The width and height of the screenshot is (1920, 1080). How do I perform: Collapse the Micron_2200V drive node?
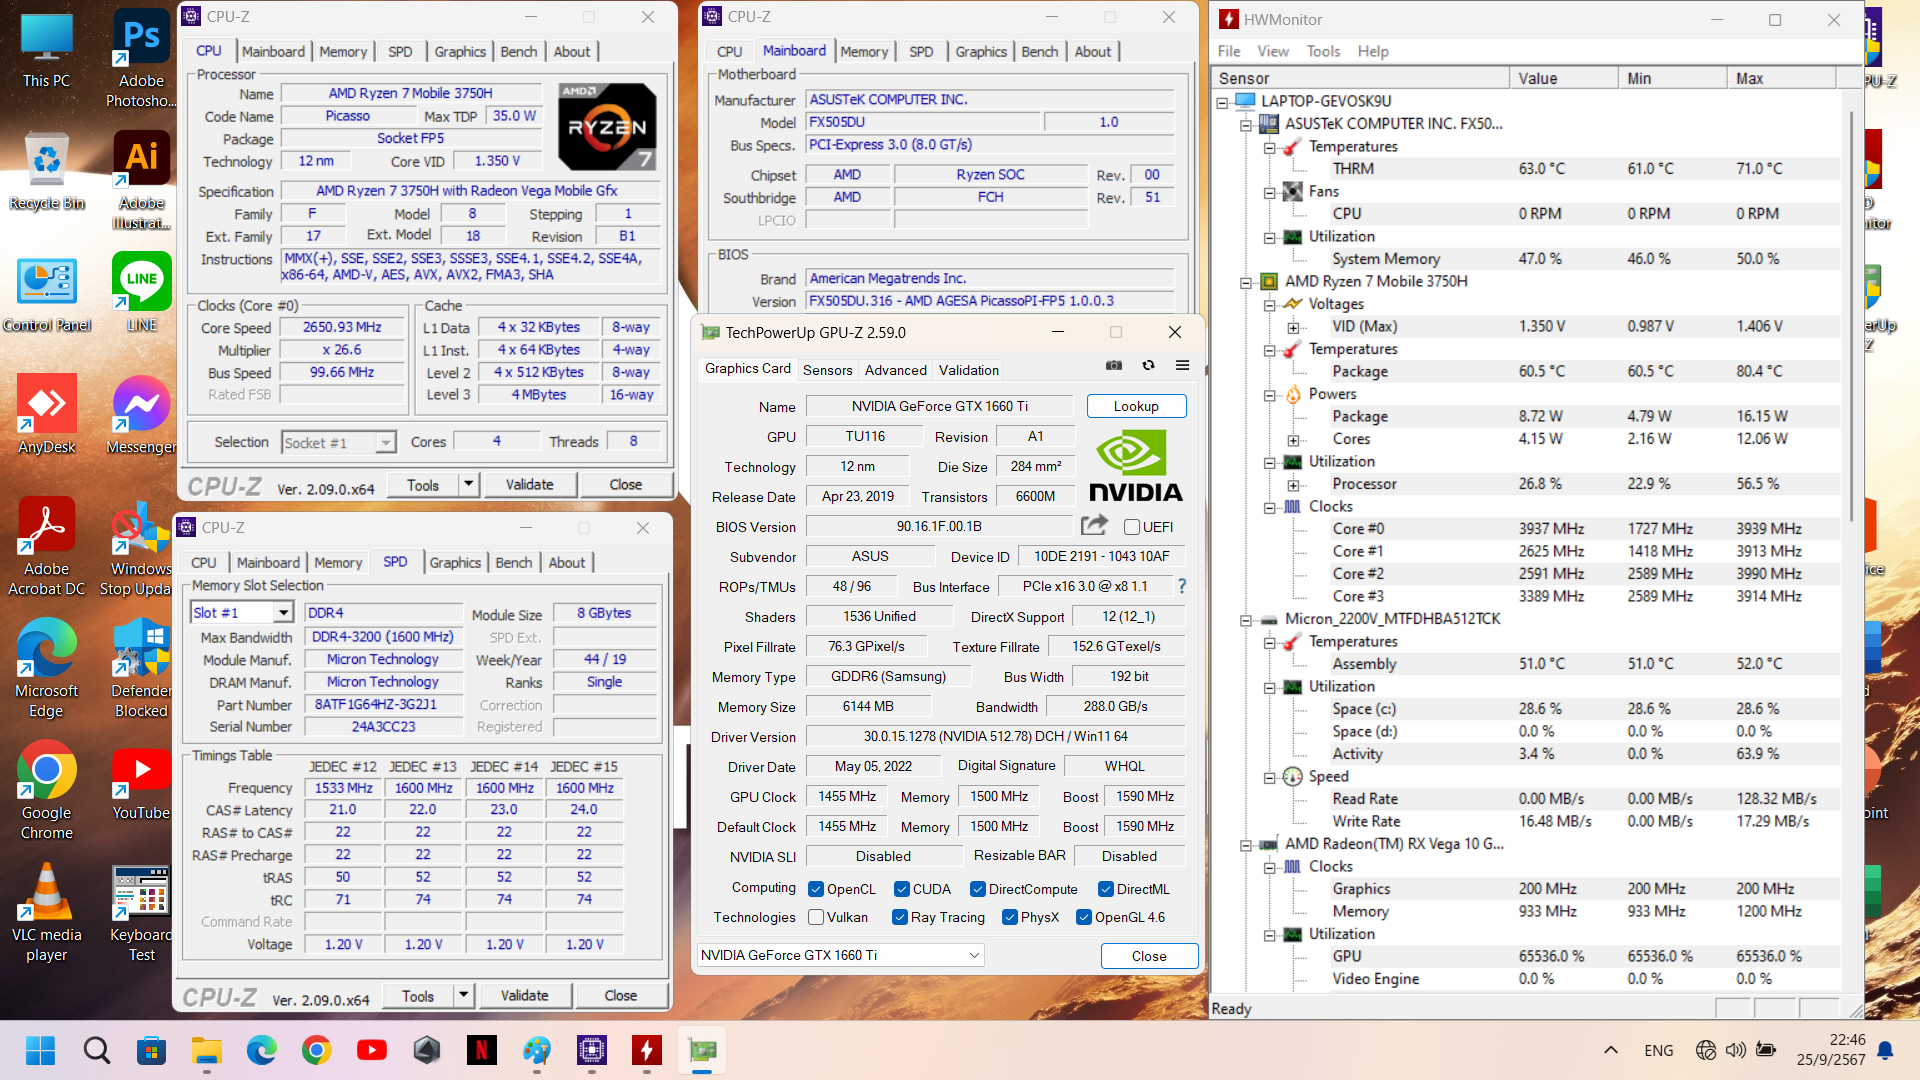(1246, 620)
